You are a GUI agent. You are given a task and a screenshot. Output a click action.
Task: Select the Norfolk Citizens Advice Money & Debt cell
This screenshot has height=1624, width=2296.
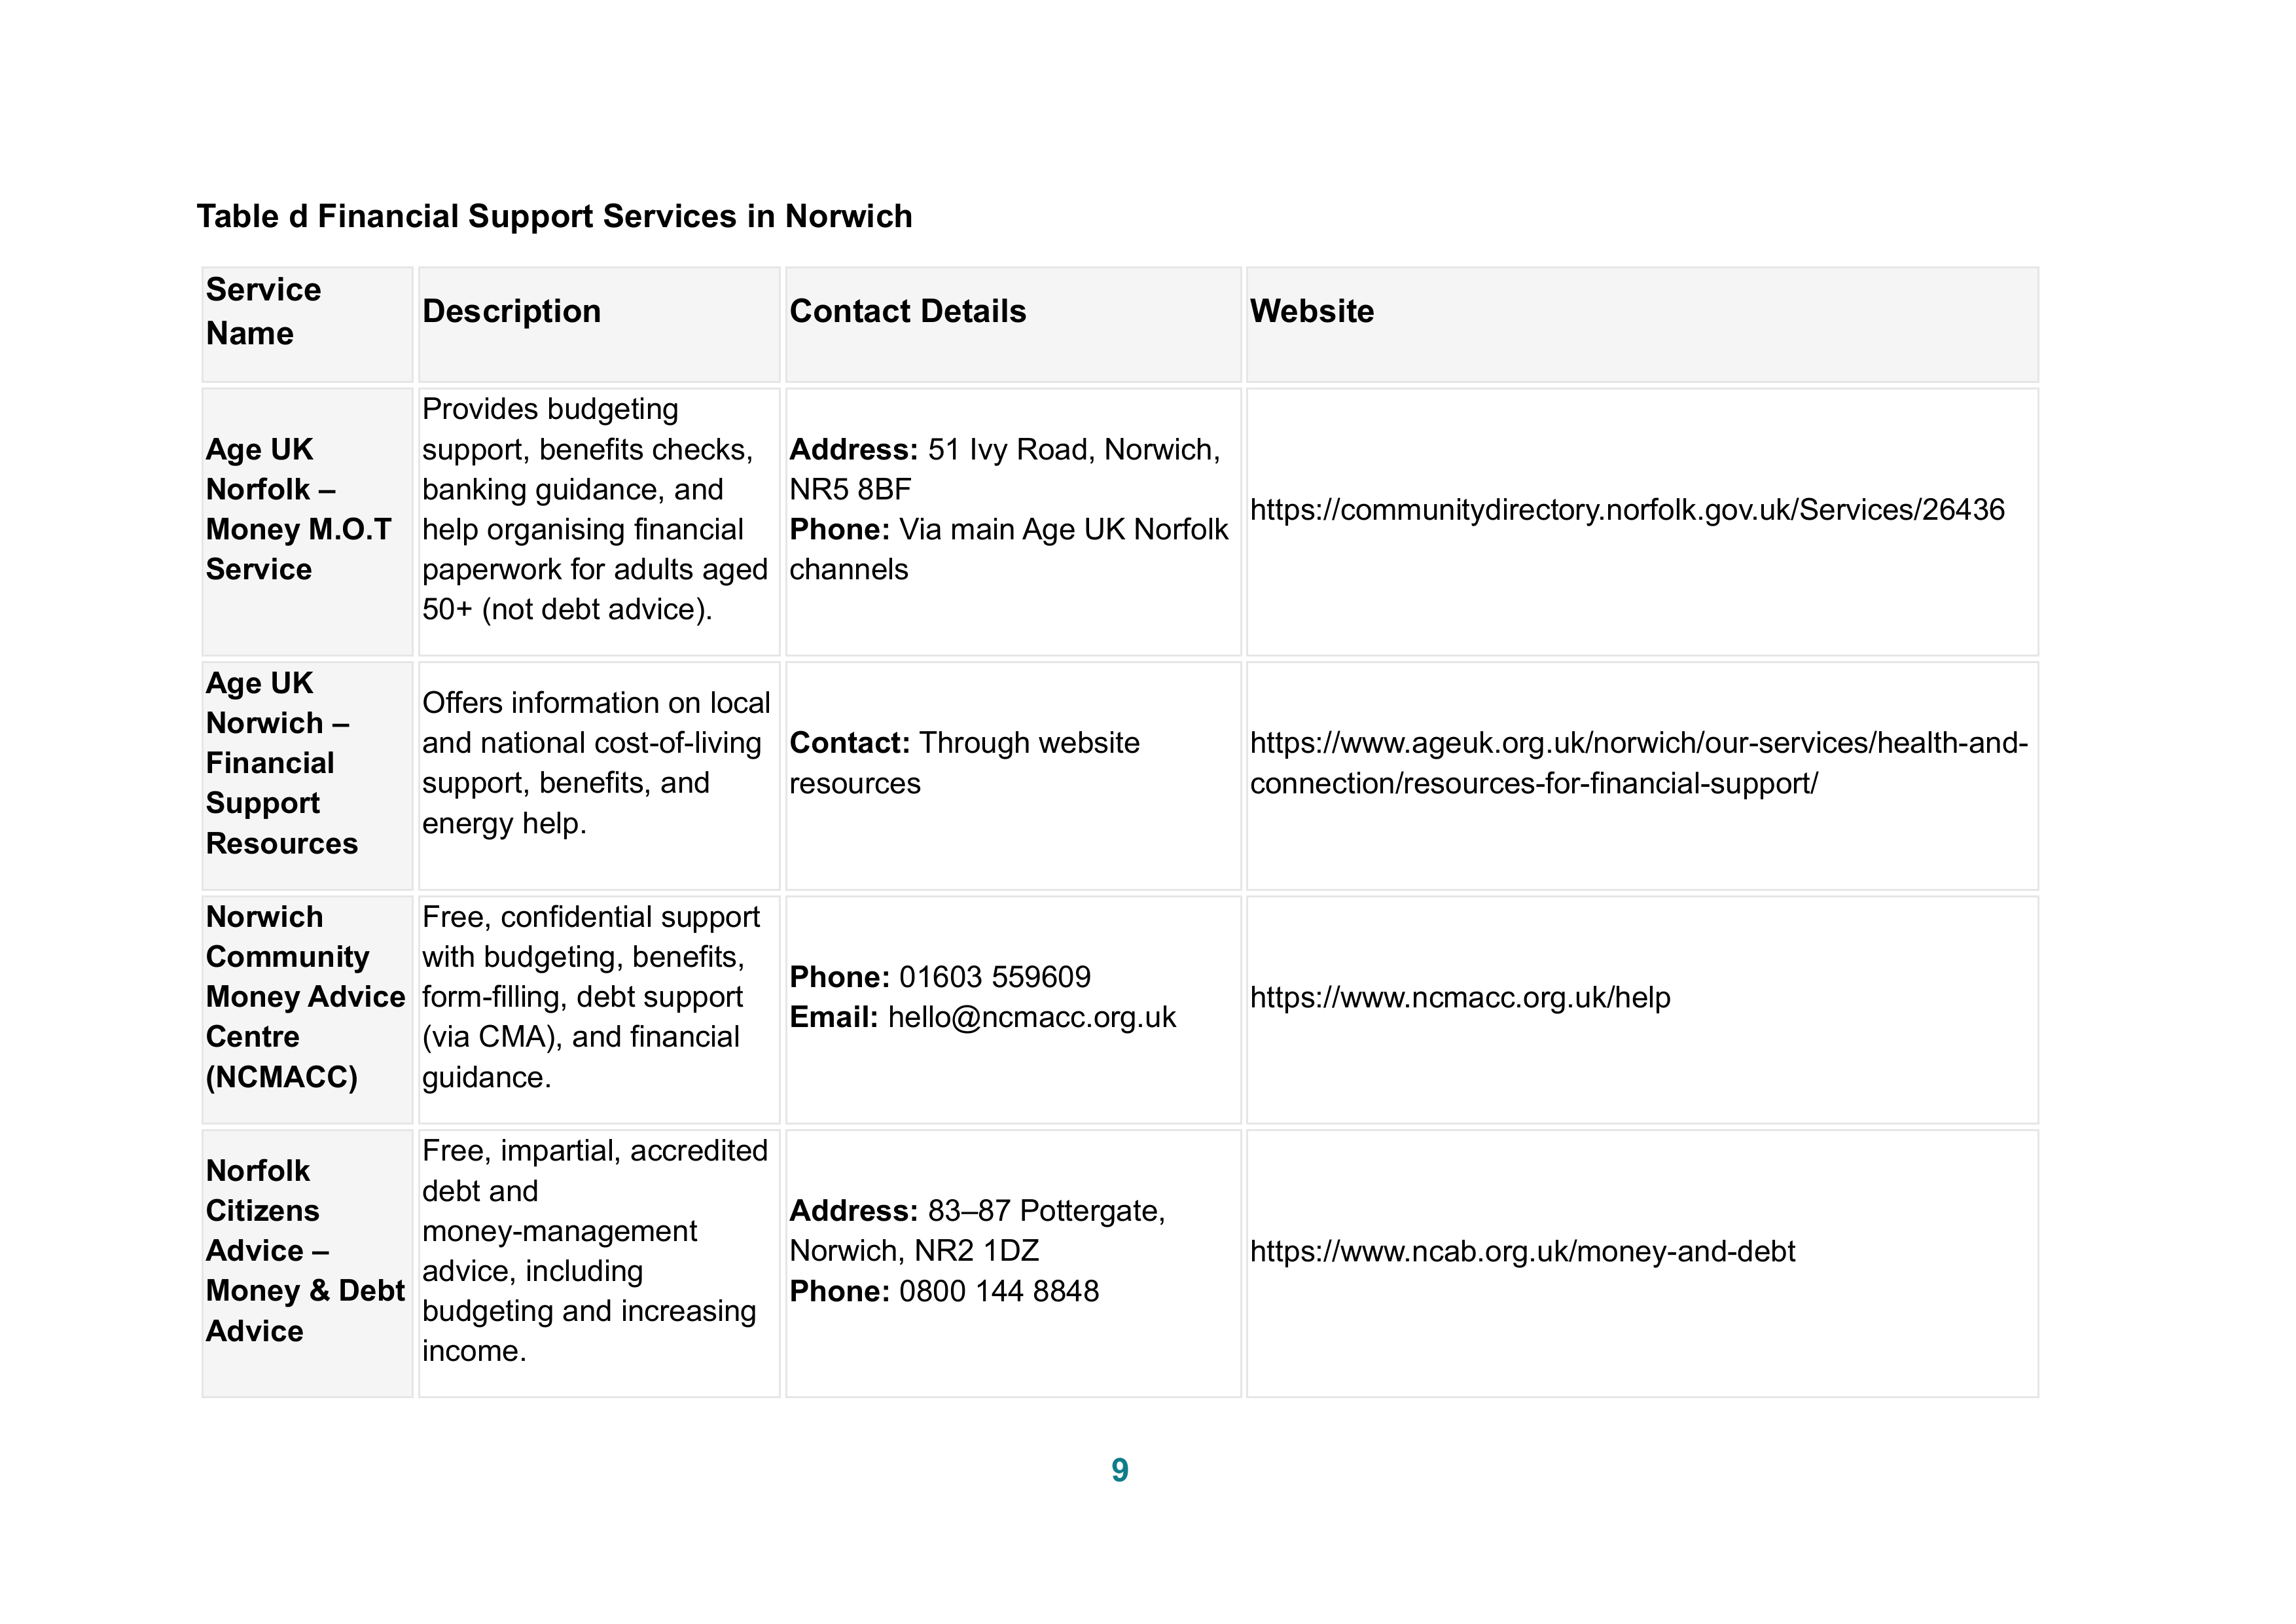(307, 1264)
